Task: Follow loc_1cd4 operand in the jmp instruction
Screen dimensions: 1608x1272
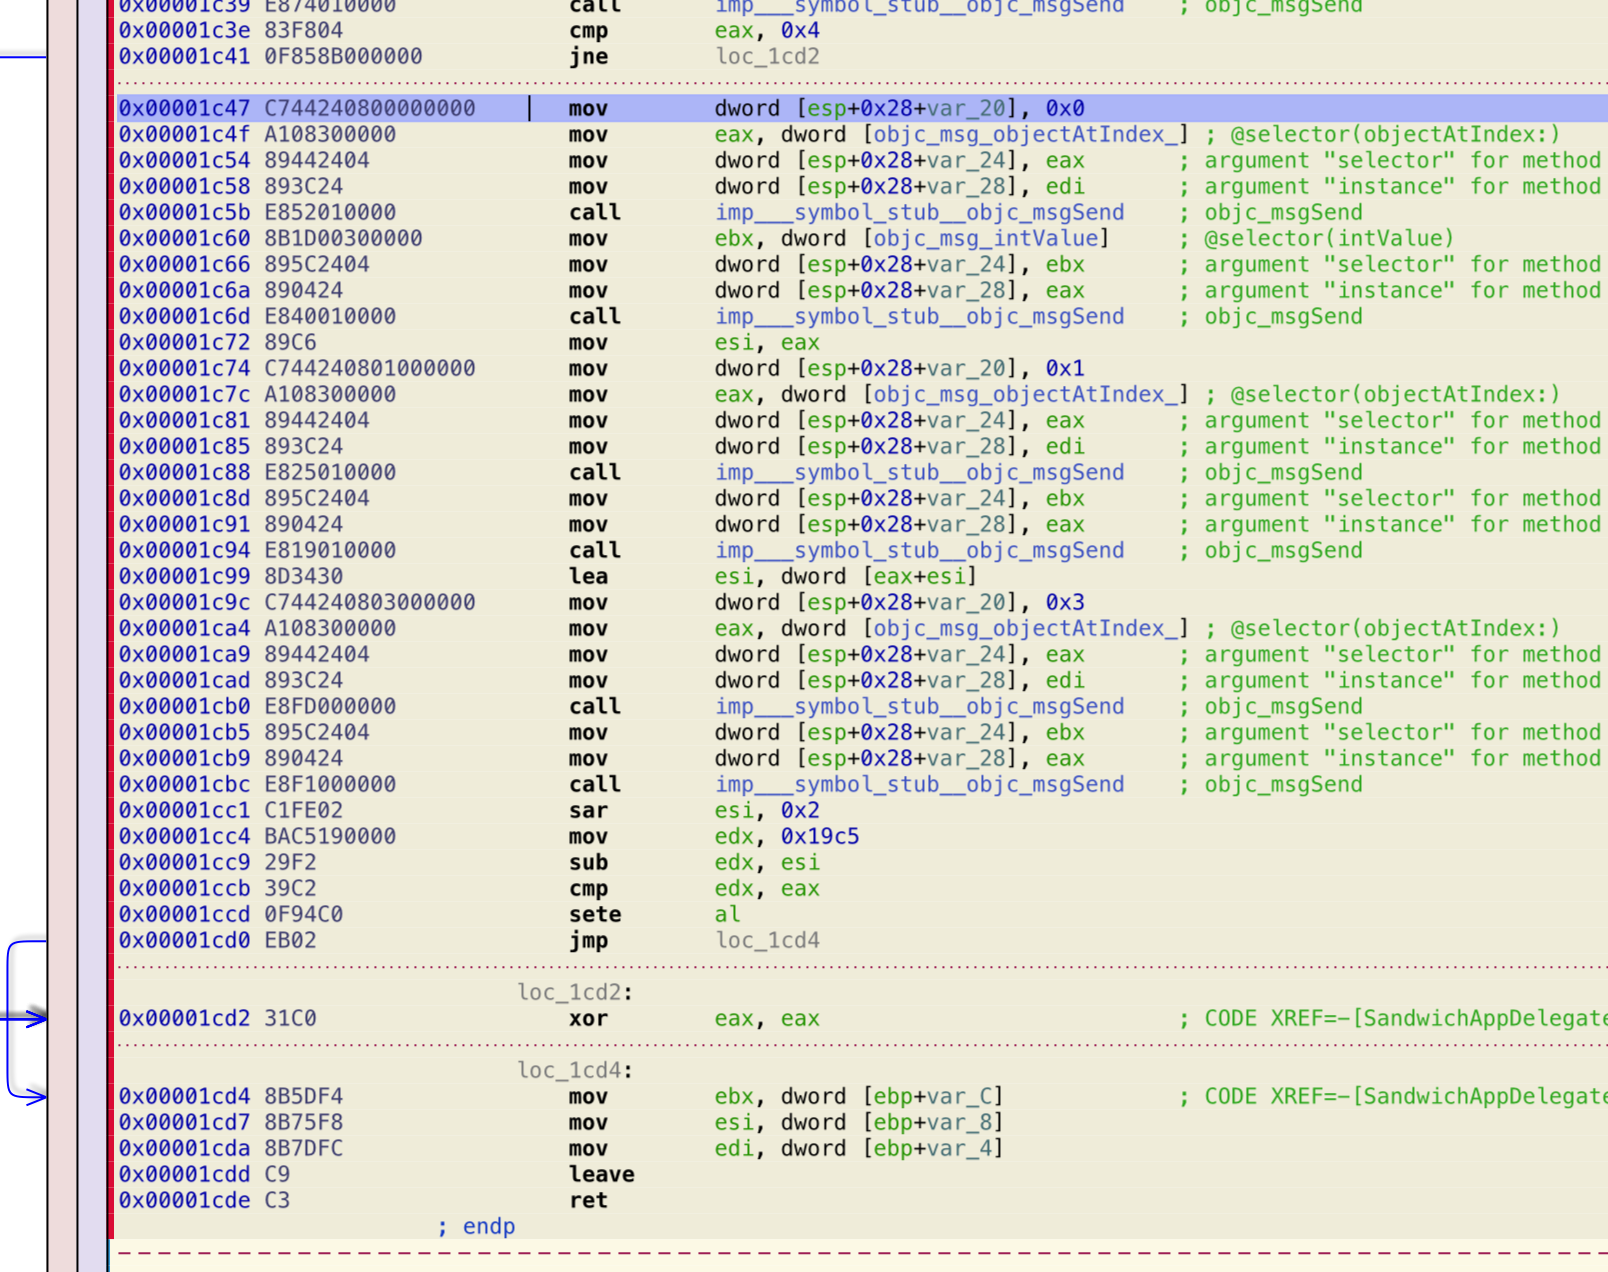Action: click(x=767, y=940)
